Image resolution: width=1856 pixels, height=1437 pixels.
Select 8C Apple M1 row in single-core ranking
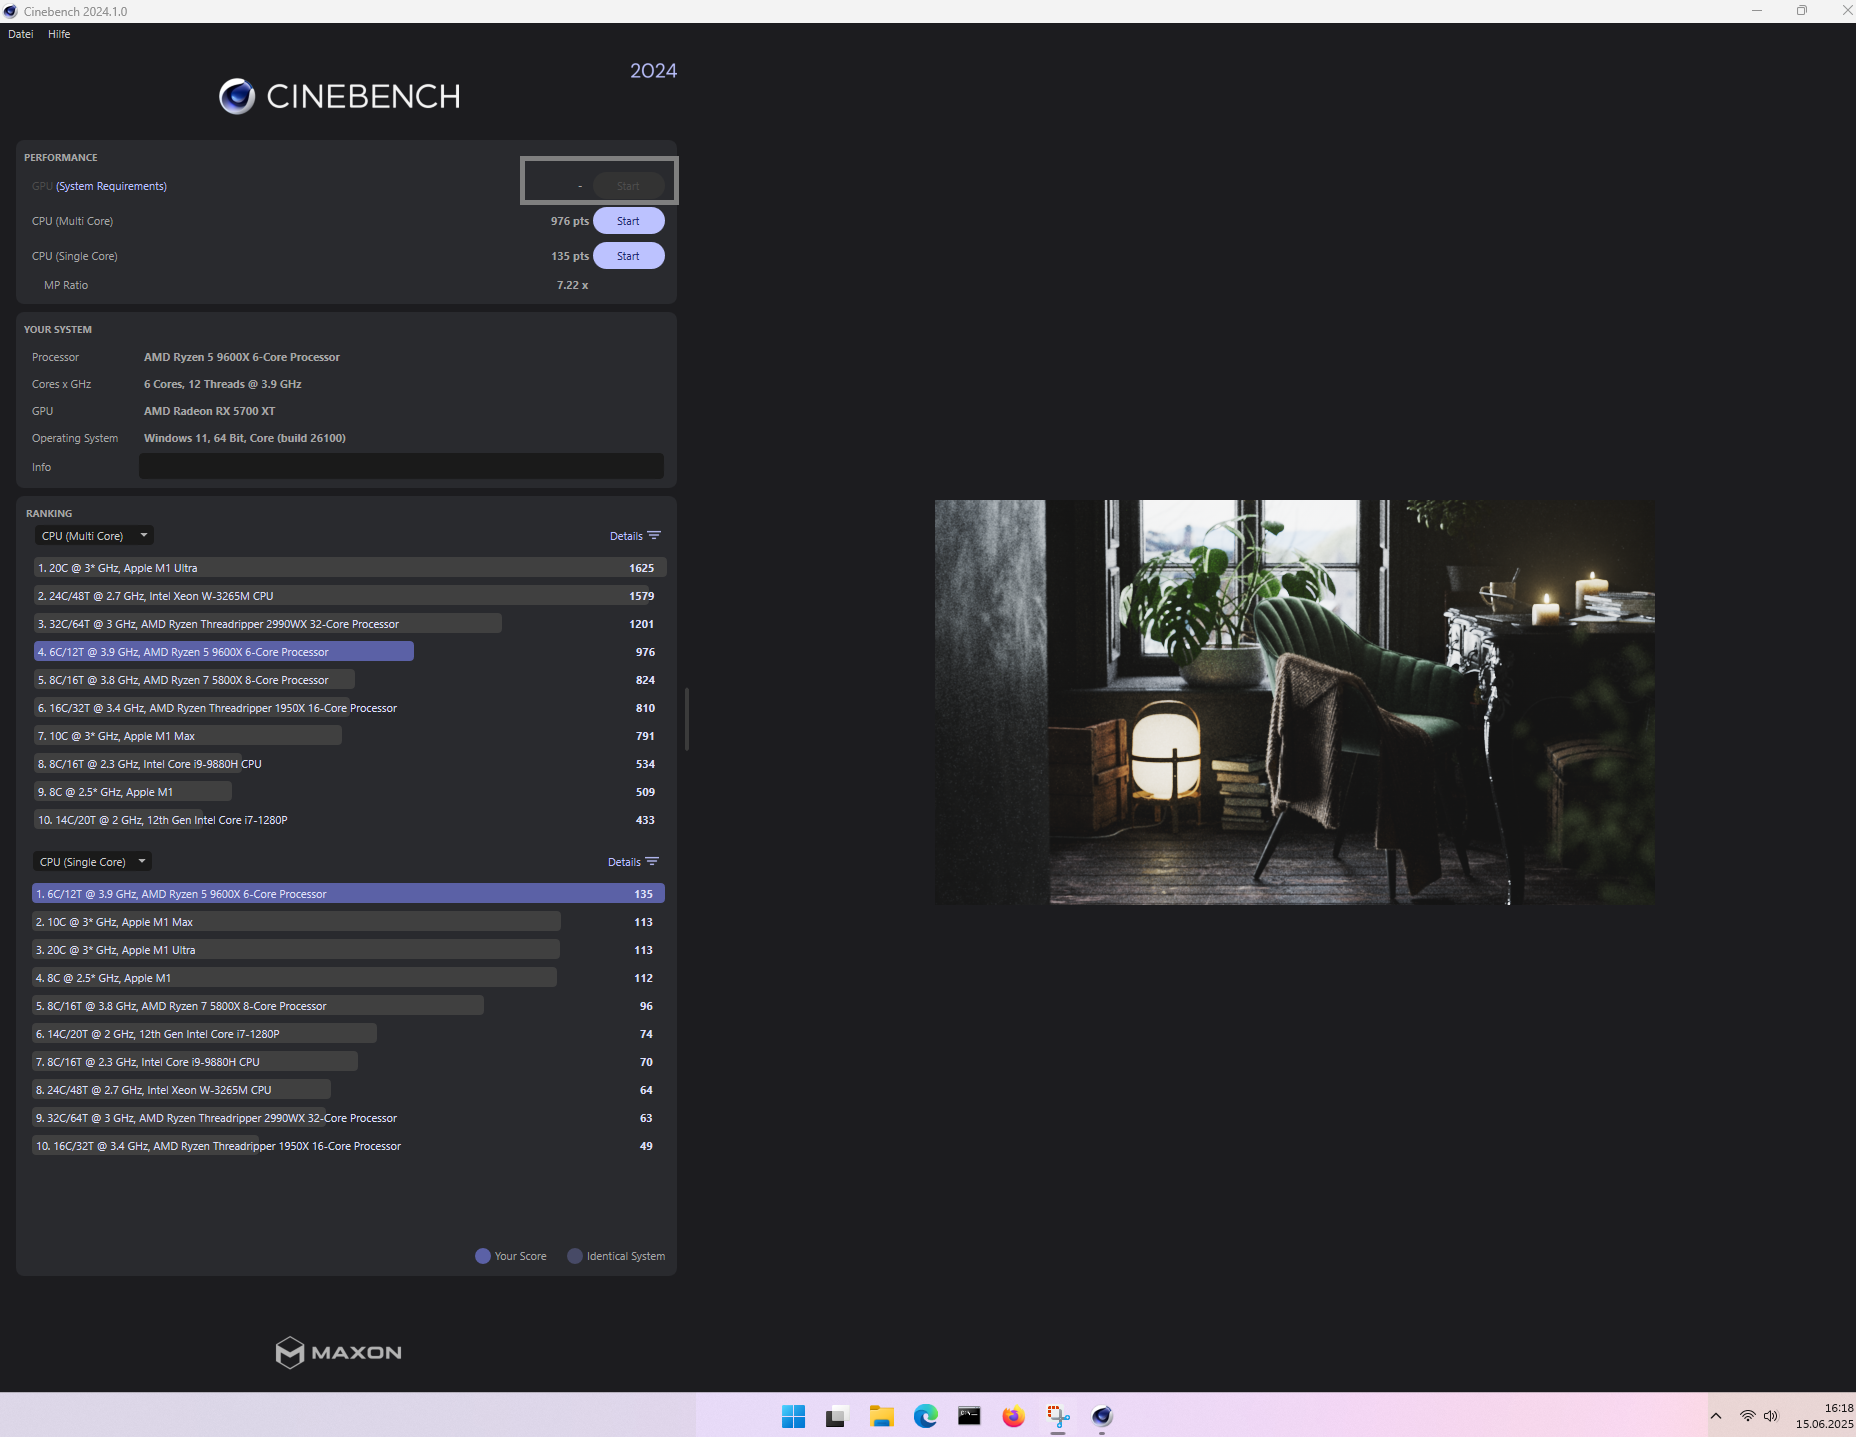coord(348,978)
